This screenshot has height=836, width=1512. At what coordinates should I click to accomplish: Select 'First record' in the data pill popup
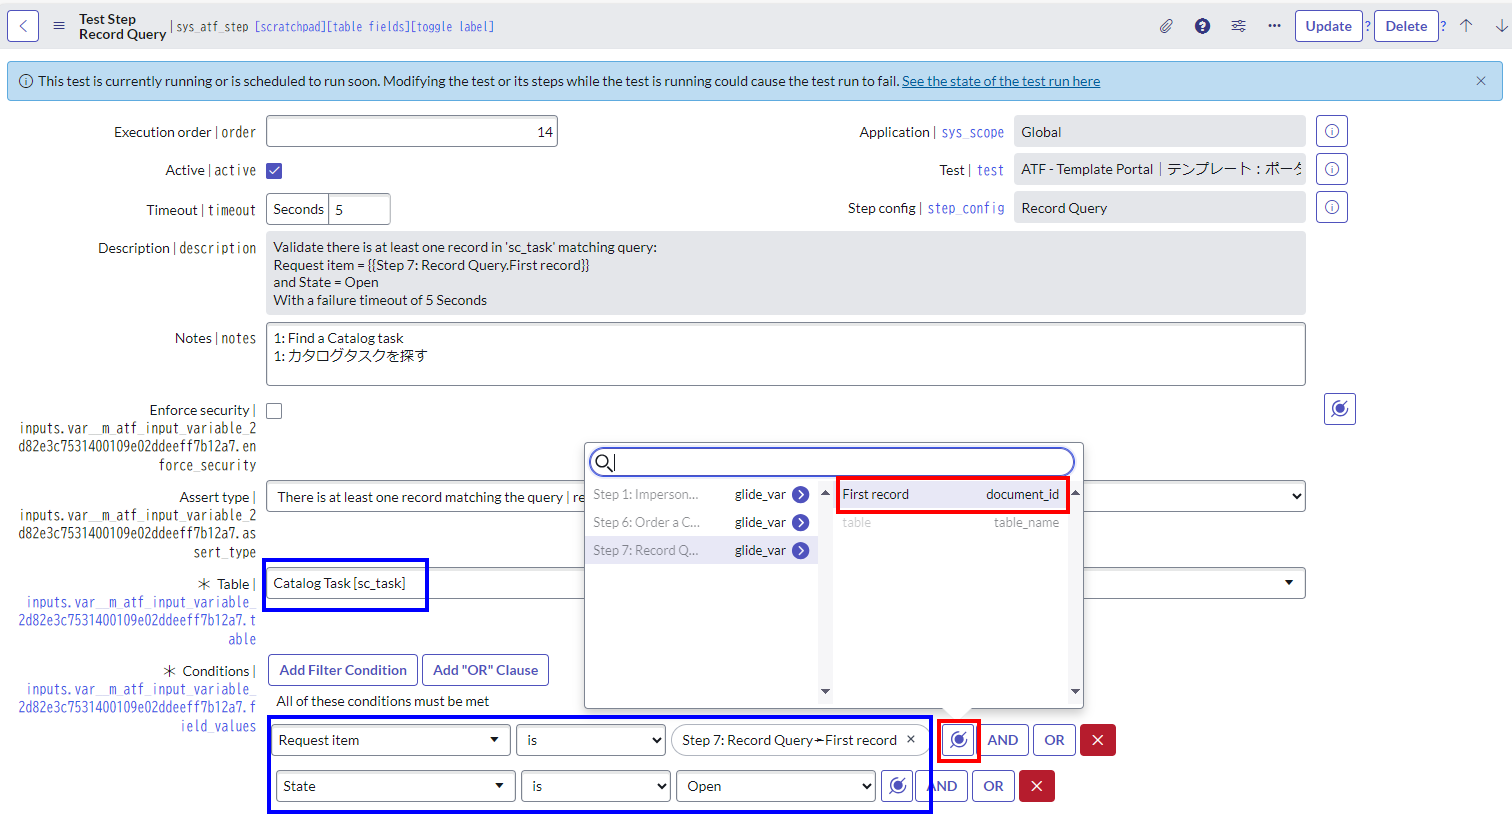click(x=951, y=494)
